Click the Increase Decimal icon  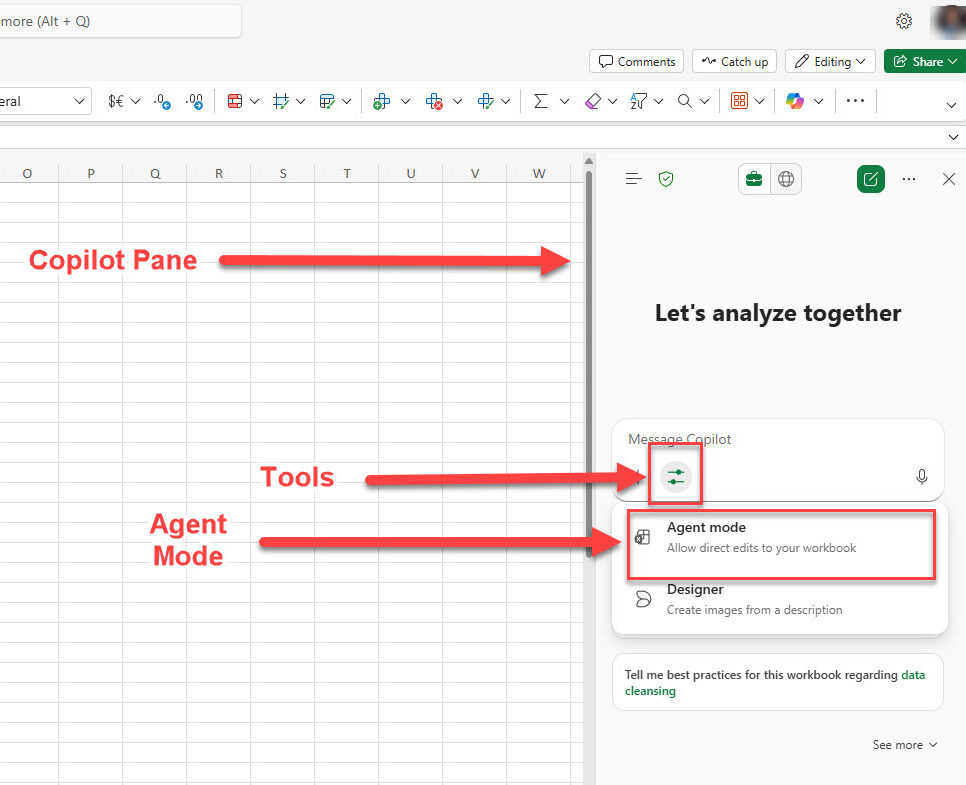point(194,101)
